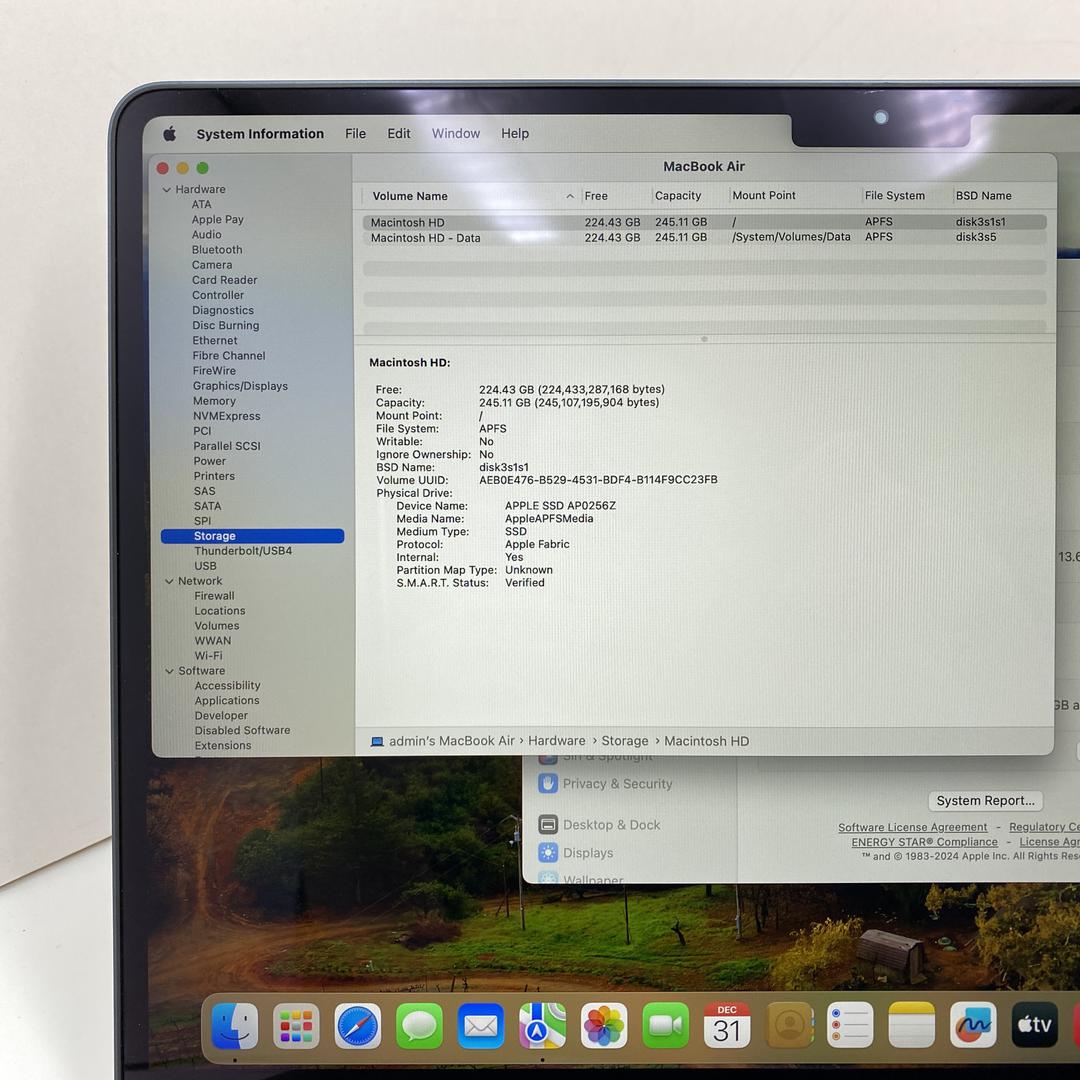The width and height of the screenshot is (1080, 1080).
Task: Sort by the Volume Name column header
Action: (x=410, y=196)
